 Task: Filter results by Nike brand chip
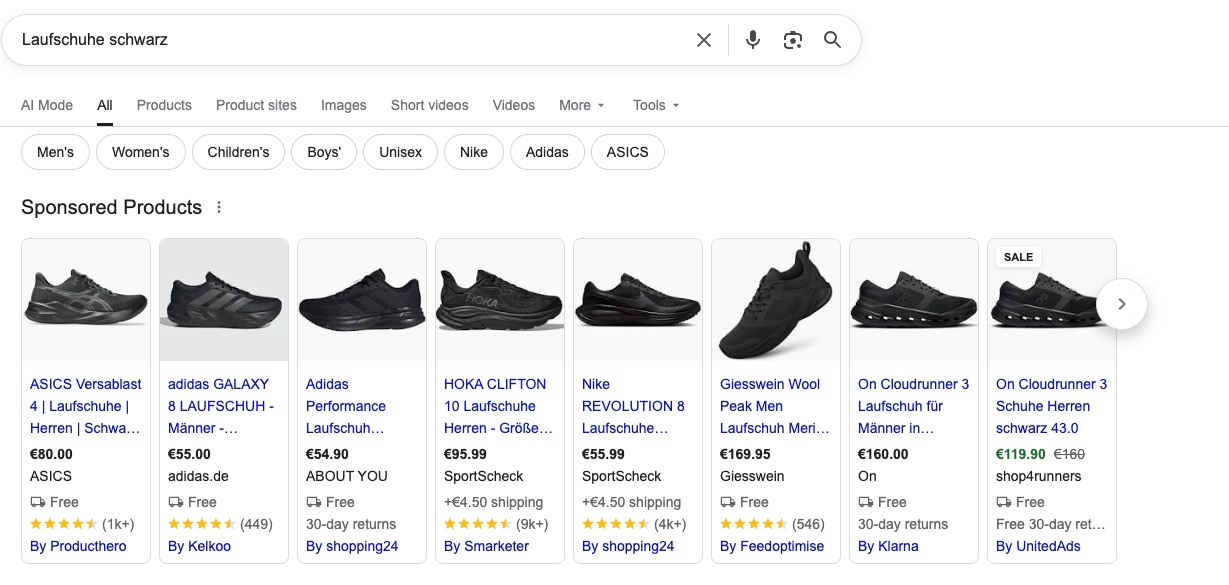point(474,152)
